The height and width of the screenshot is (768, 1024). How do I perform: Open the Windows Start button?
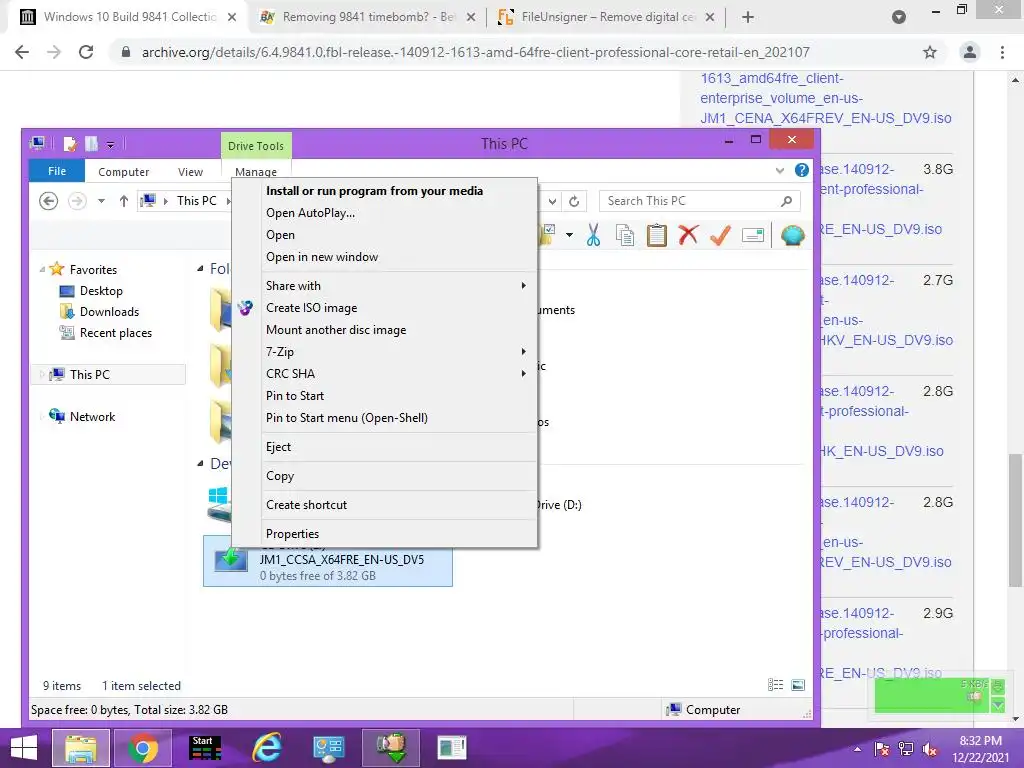(24, 748)
